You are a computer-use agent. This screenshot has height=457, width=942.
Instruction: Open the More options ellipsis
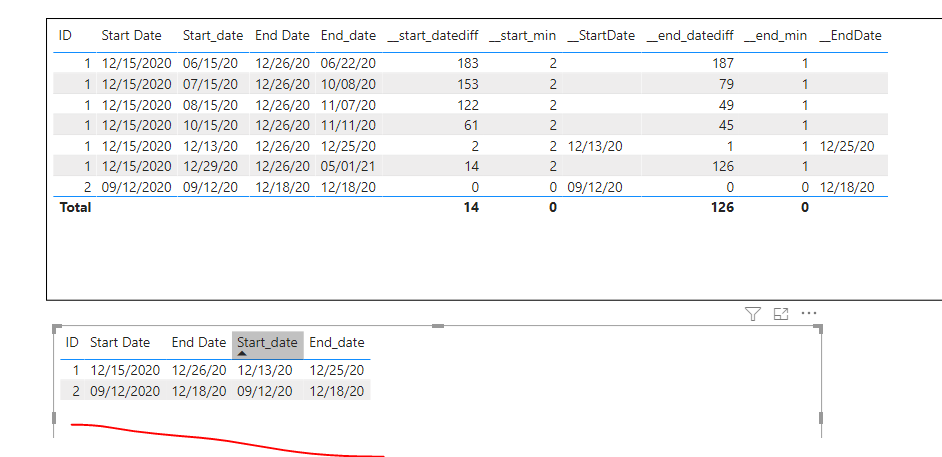(809, 313)
